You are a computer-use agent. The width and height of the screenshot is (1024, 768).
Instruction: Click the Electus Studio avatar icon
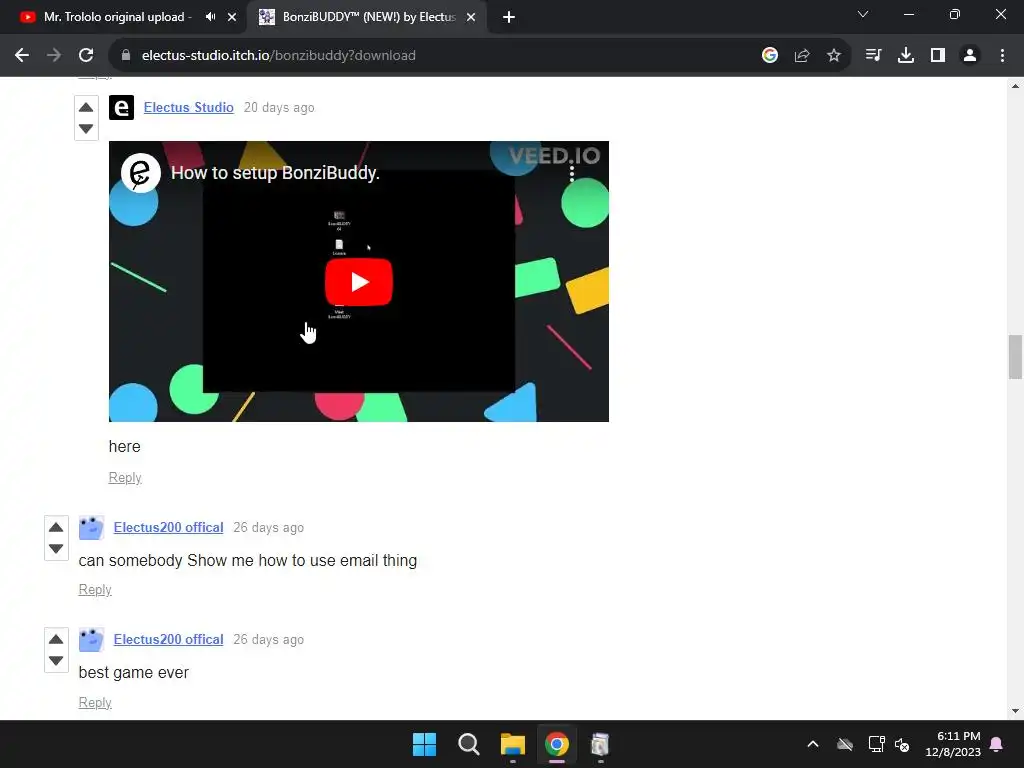pos(121,108)
